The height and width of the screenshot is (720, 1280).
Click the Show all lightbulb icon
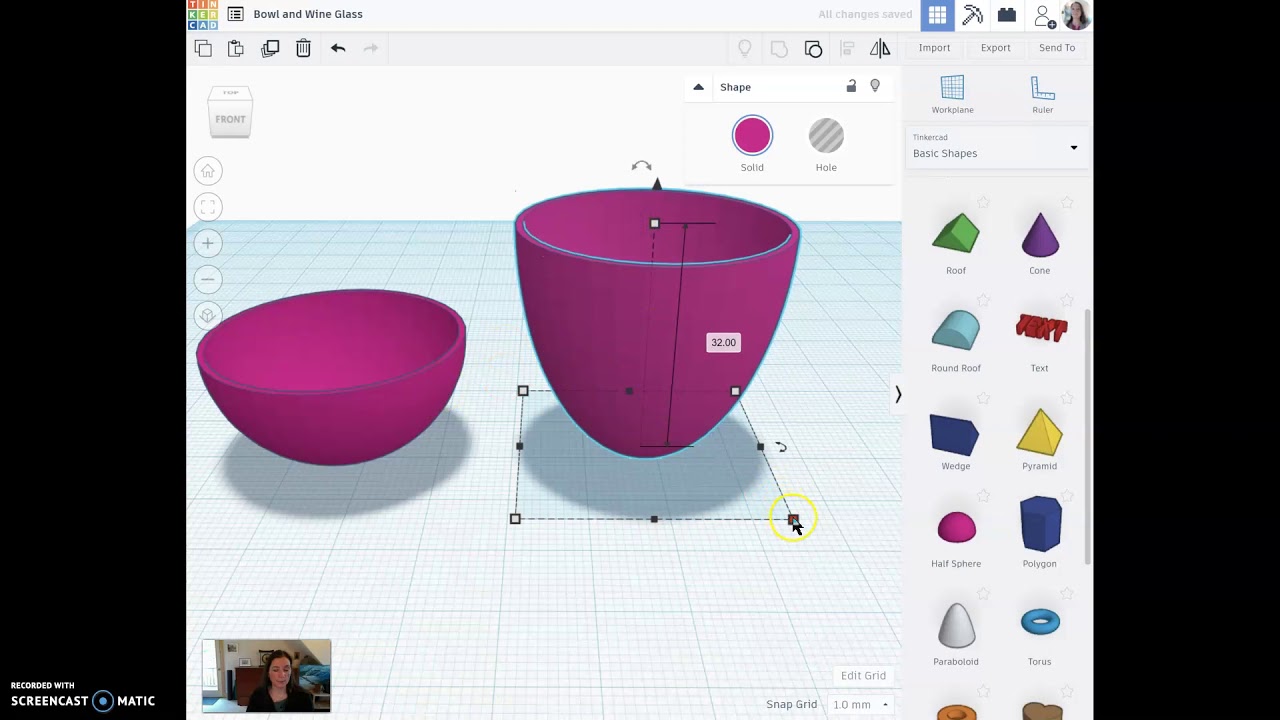745,48
